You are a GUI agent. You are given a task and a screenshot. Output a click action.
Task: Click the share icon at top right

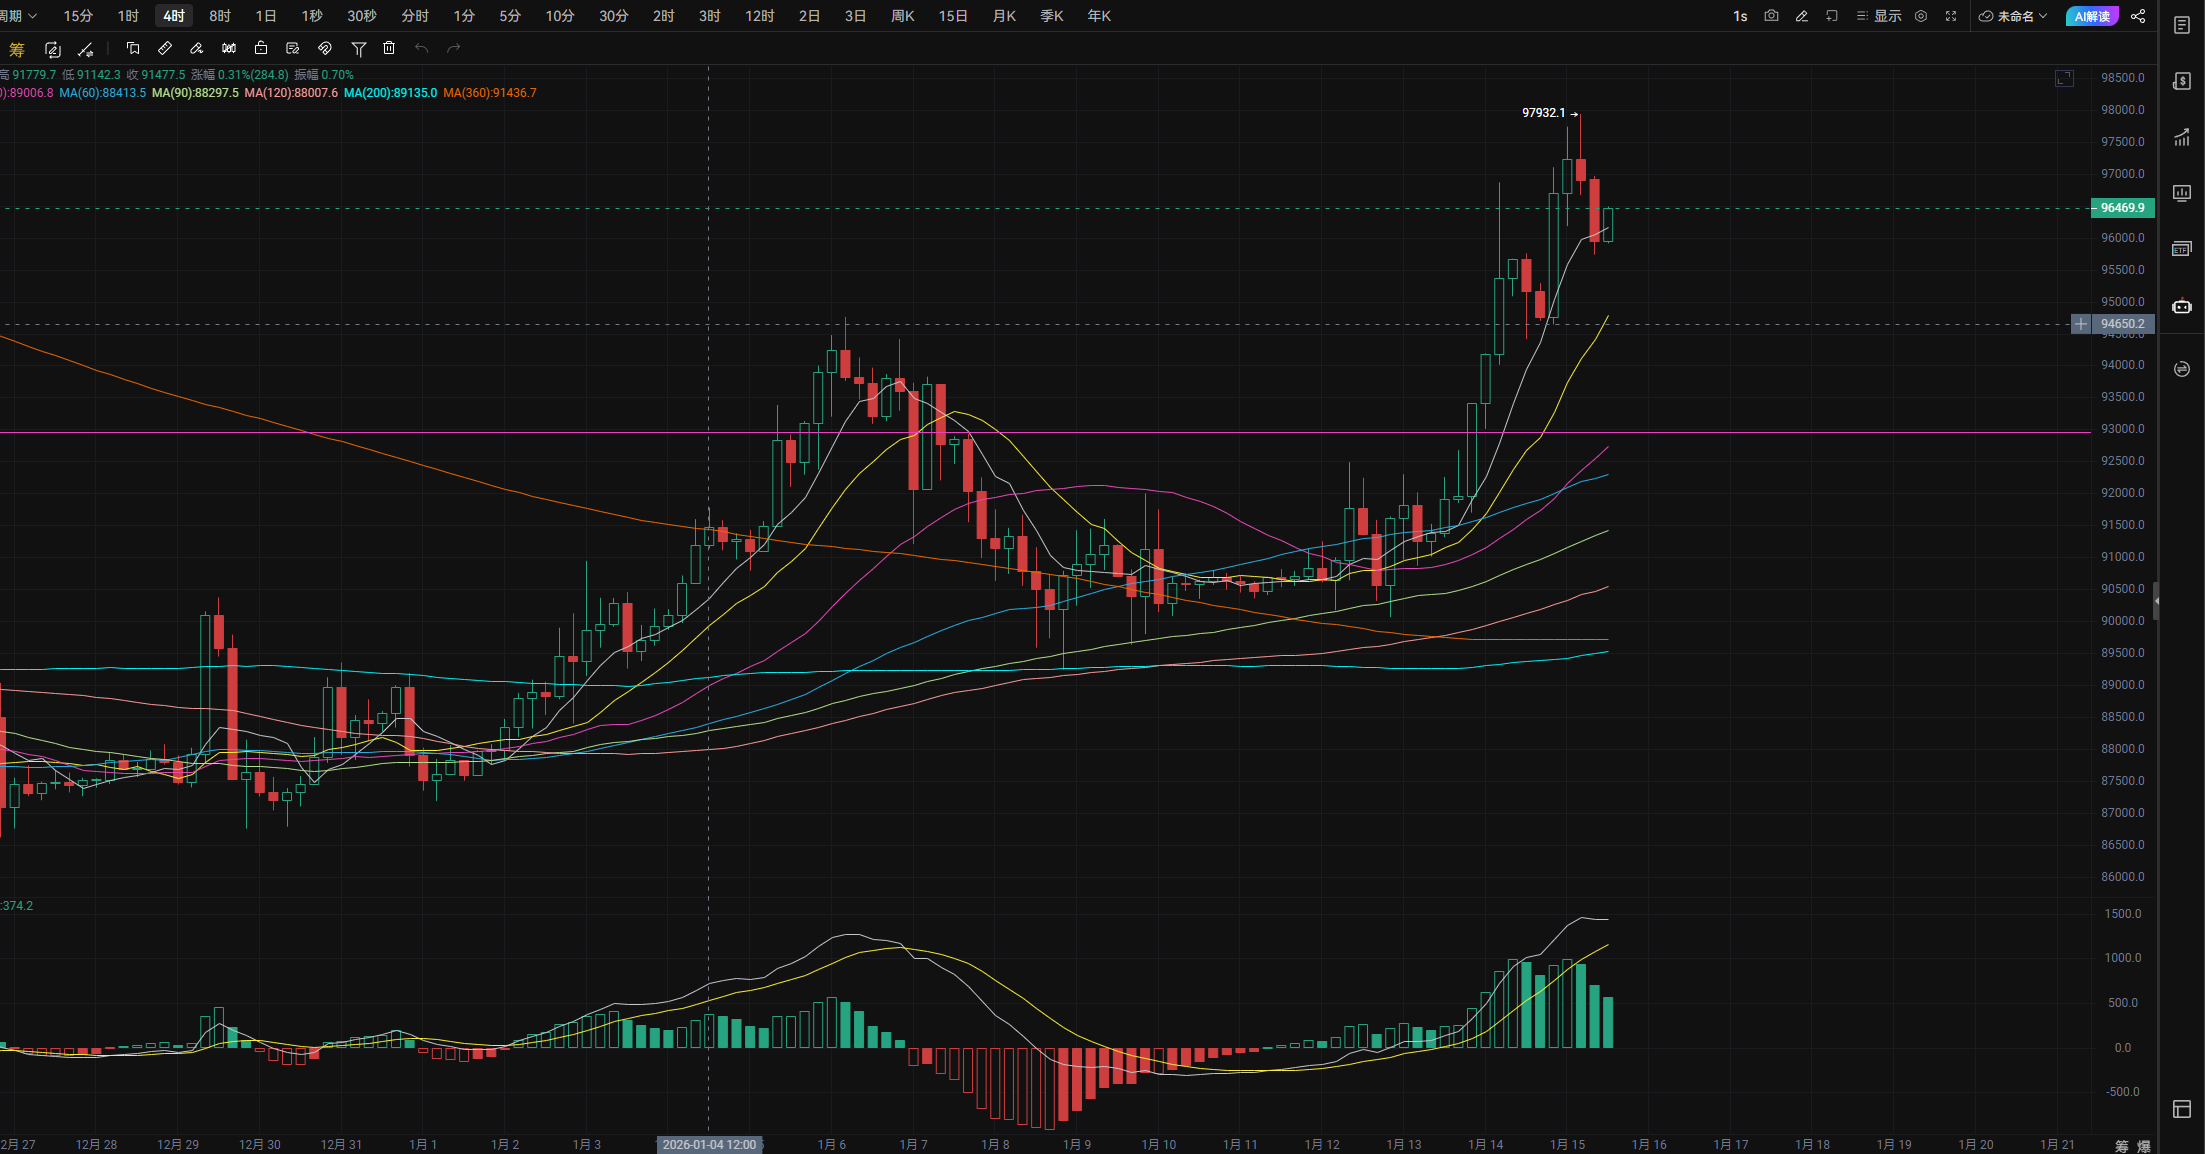click(2138, 16)
